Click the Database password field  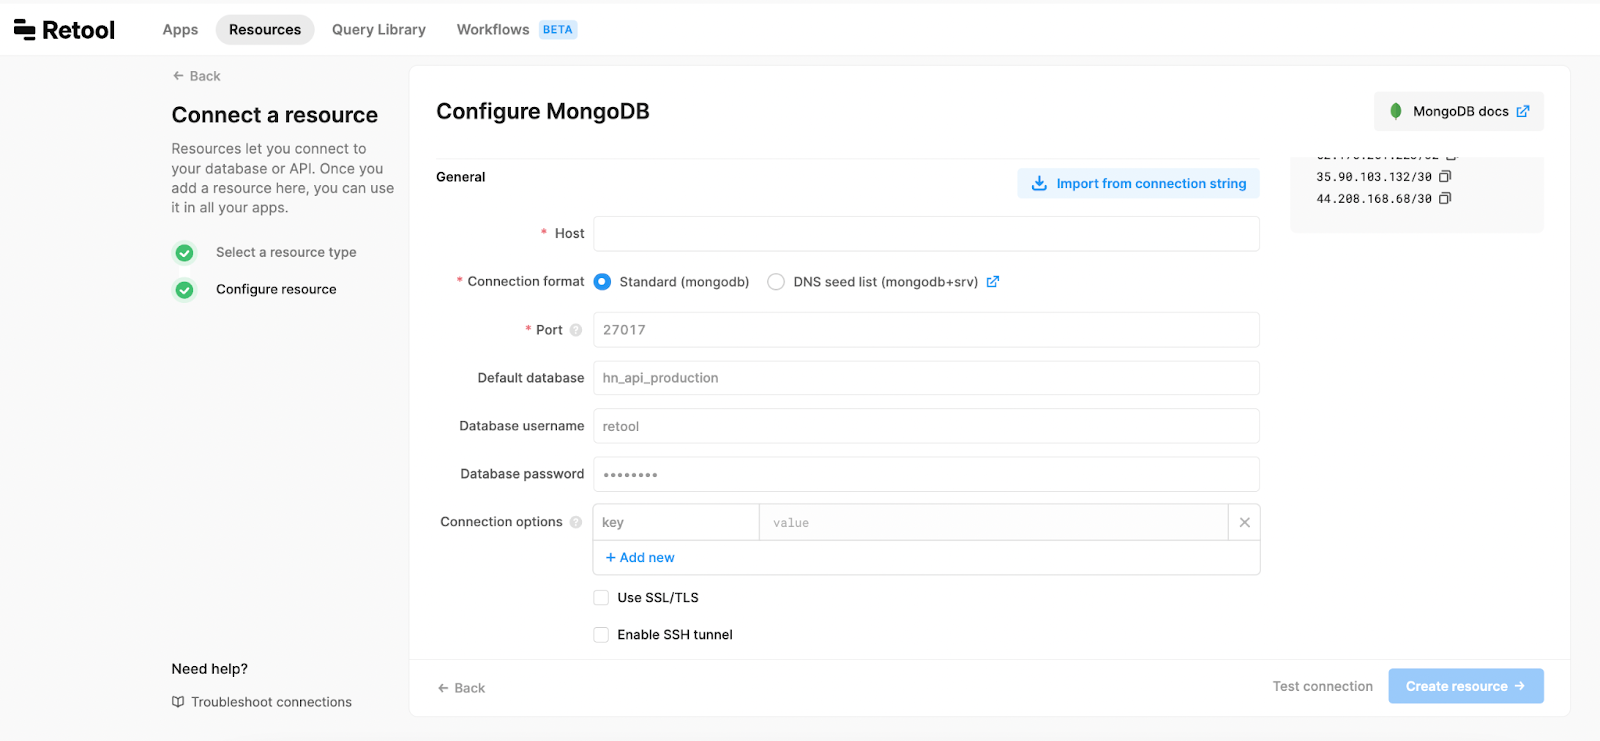[926, 474]
